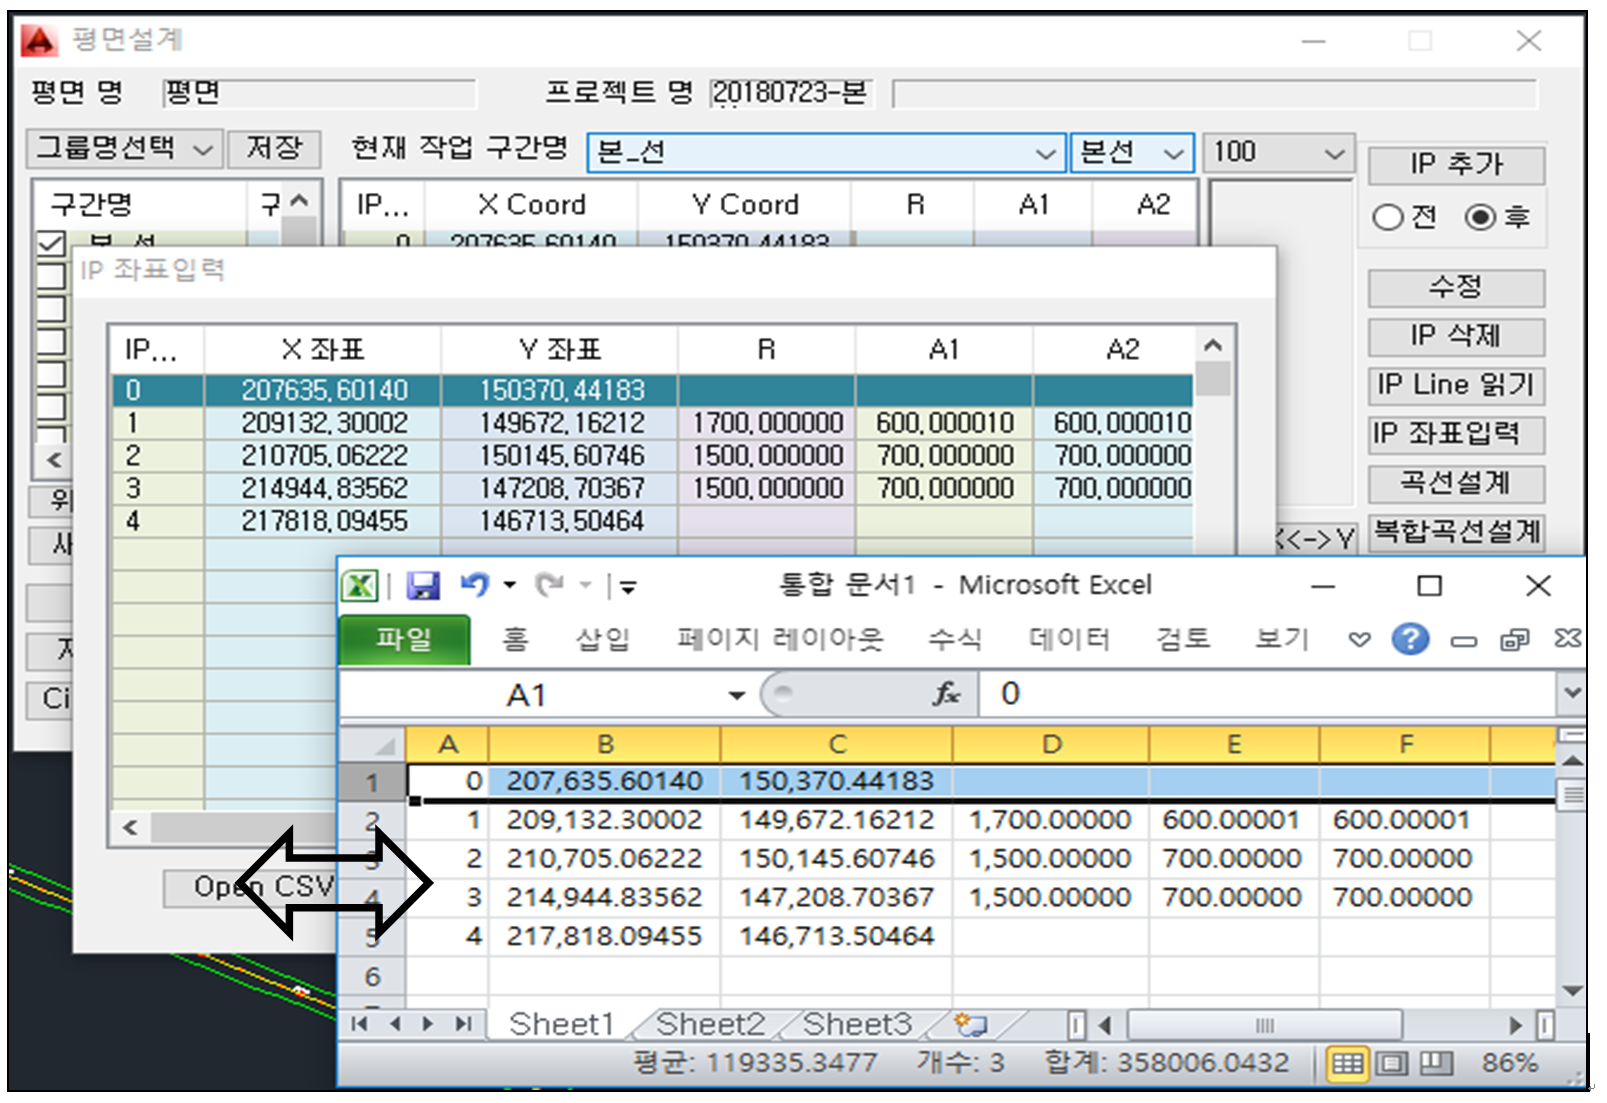Image resolution: width=1607 pixels, height=1103 pixels.
Task: Select the 전 radio button
Action: pyautogui.click(x=1388, y=217)
